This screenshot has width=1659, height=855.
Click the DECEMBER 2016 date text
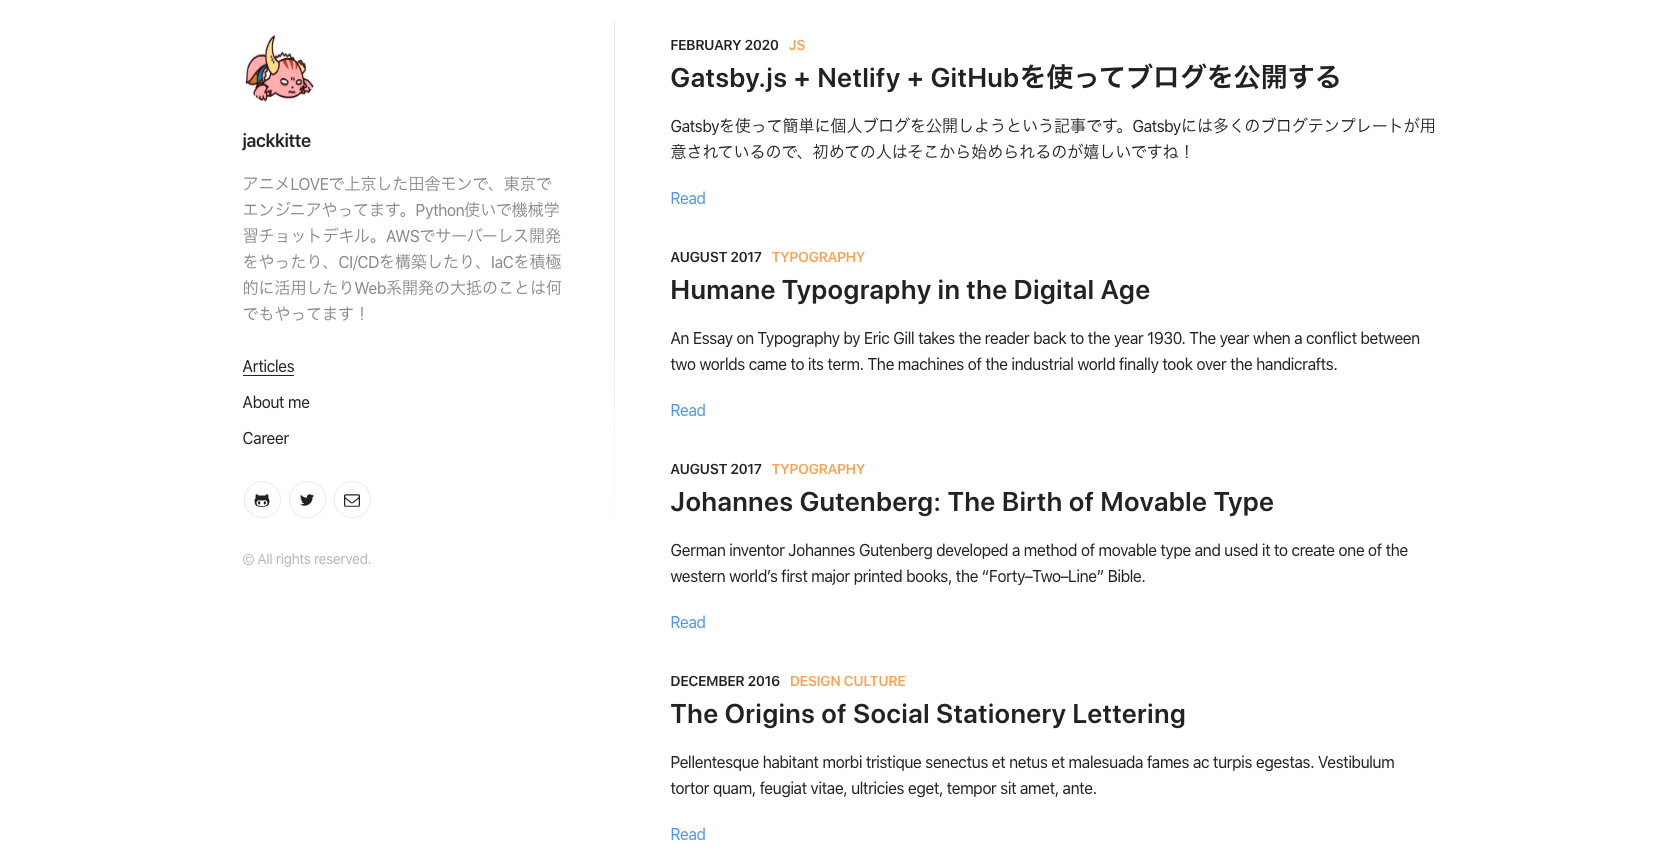pyautogui.click(x=725, y=682)
